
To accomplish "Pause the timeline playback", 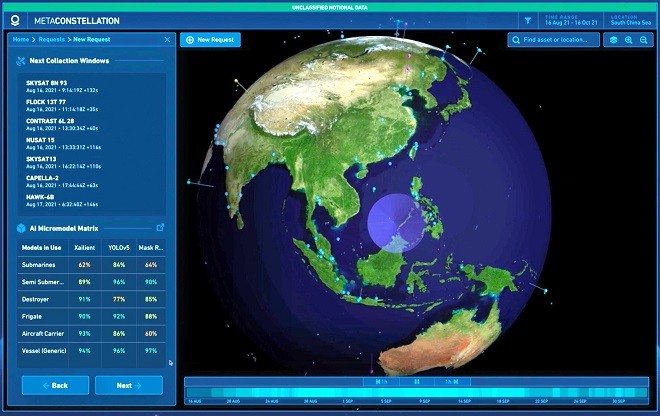I will [417, 382].
